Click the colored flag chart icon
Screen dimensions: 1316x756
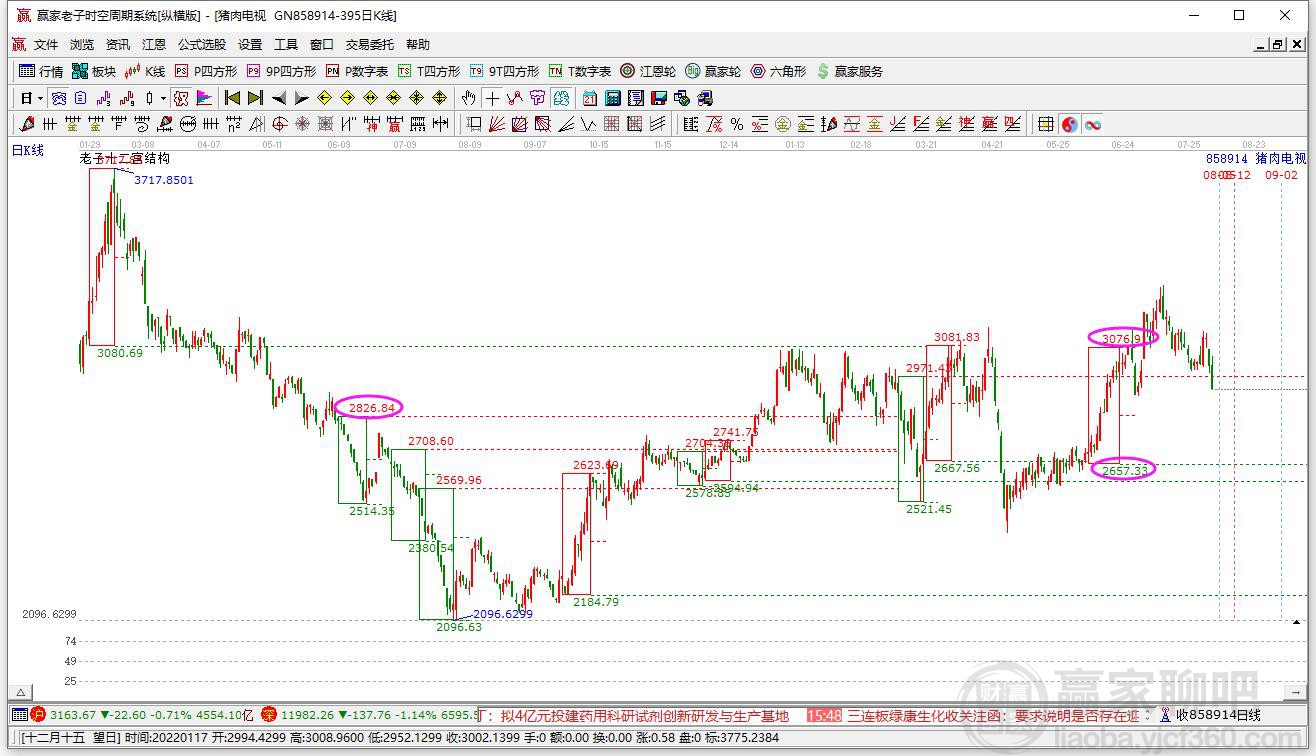click(x=204, y=98)
